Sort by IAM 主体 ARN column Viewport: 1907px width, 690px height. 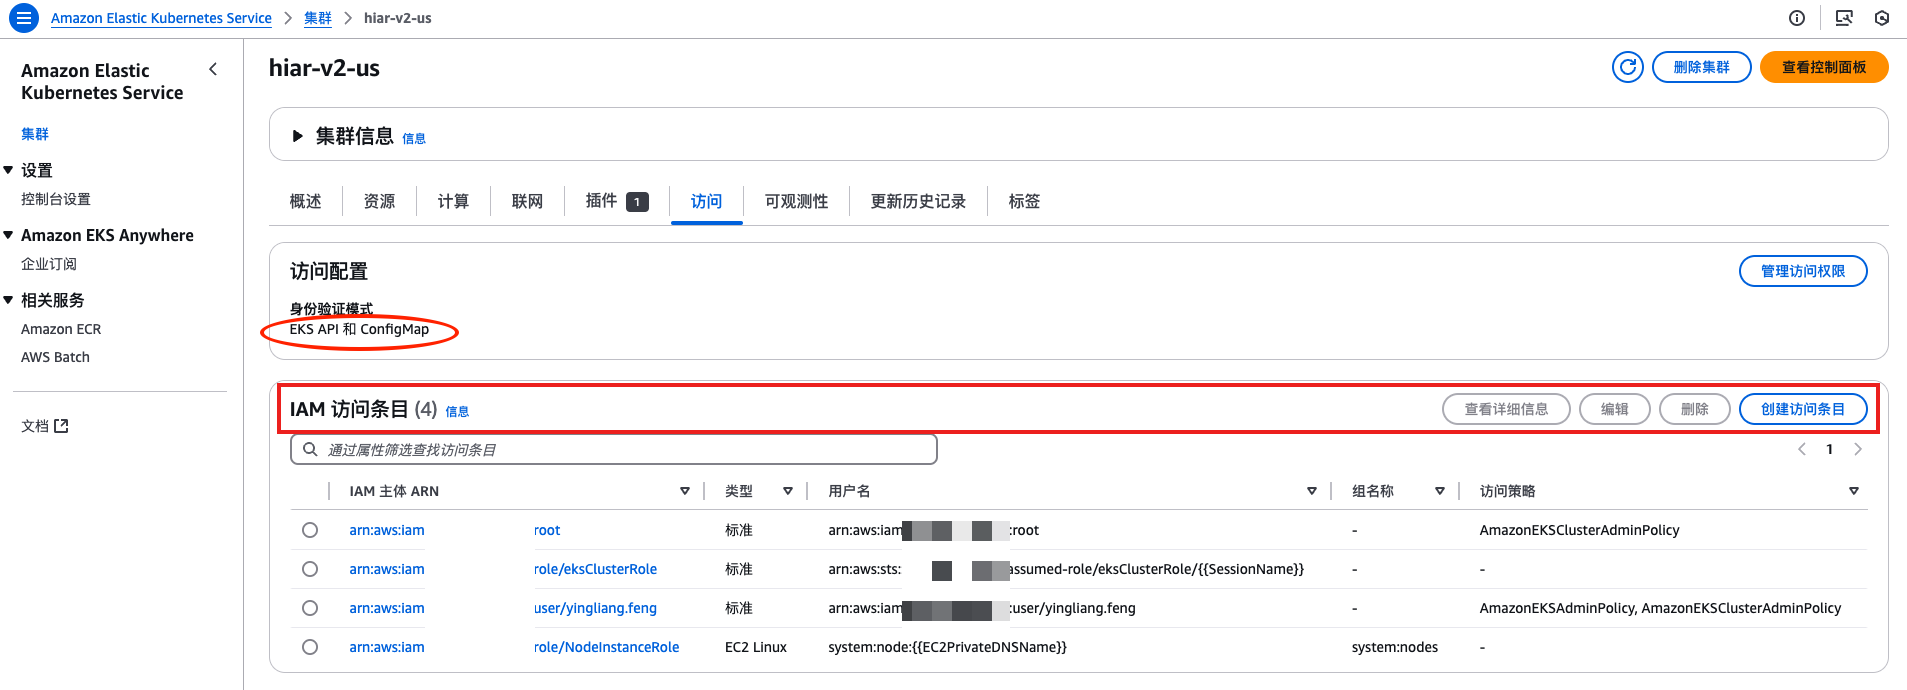coord(685,491)
